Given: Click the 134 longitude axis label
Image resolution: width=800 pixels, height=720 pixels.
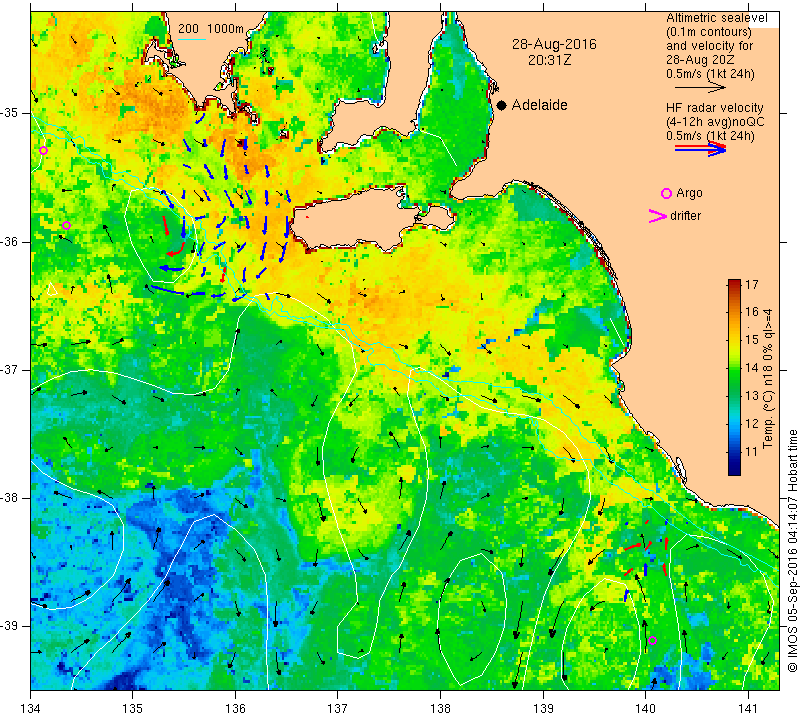Looking at the screenshot, I should click(x=31, y=708).
